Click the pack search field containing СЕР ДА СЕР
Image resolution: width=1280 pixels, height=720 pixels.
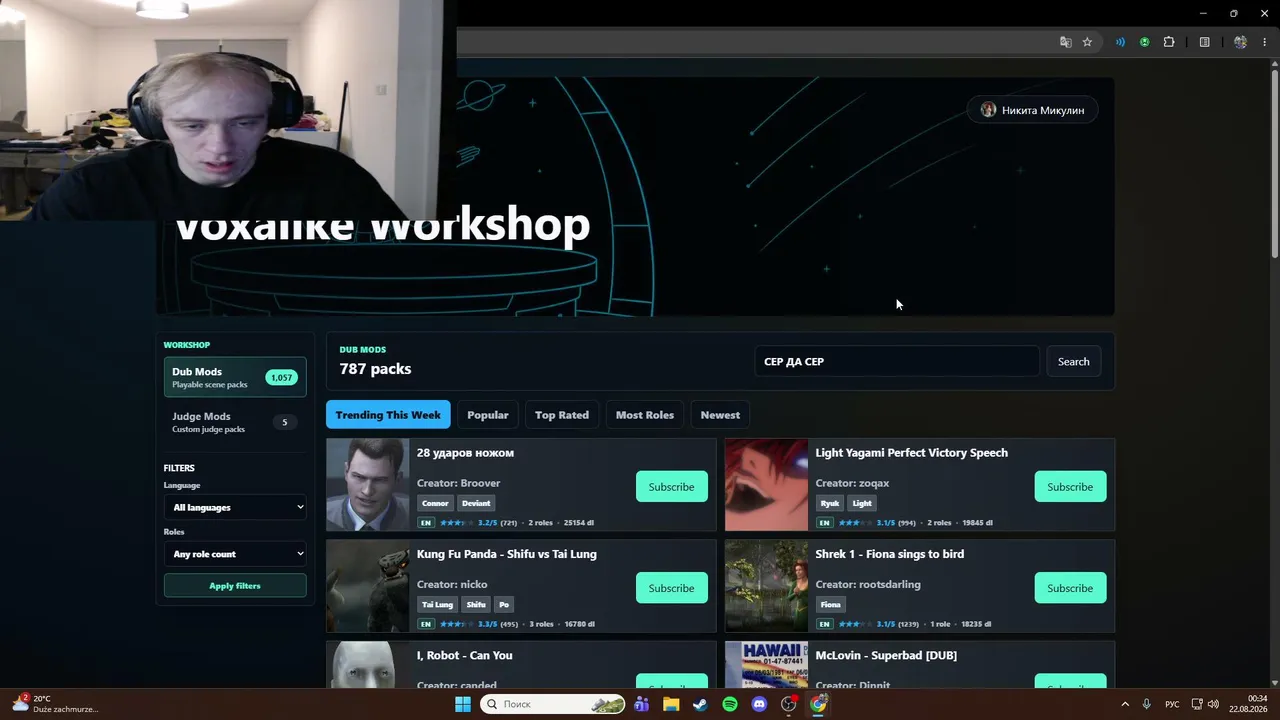[x=897, y=361]
